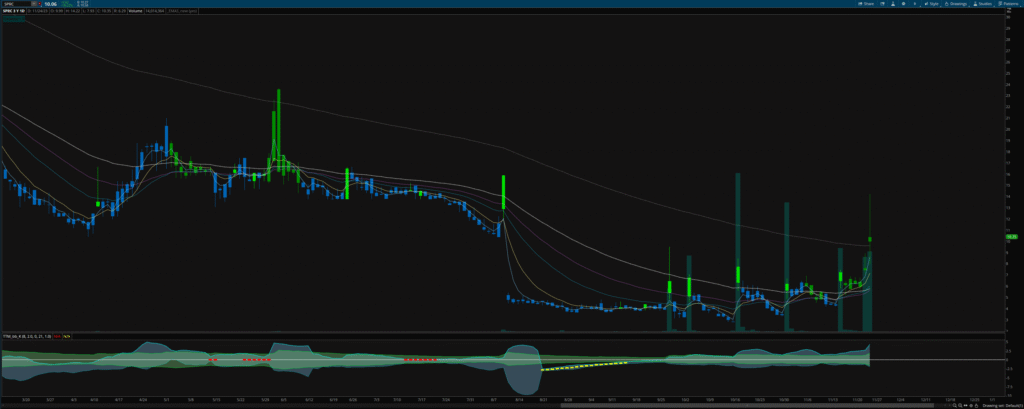This screenshot has height=409, width=1024.
Task: Click the green last-price bubble on price axis
Action: 1011,236
